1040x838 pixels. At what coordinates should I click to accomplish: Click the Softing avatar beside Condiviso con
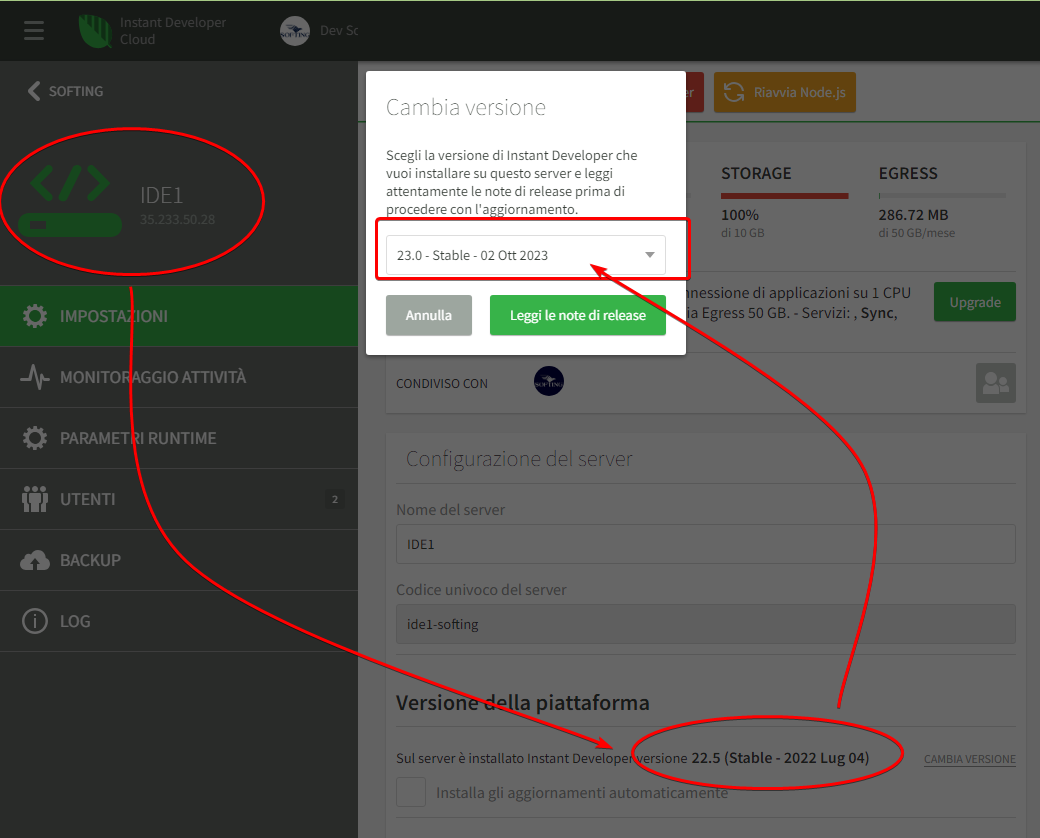click(x=548, y=381)
